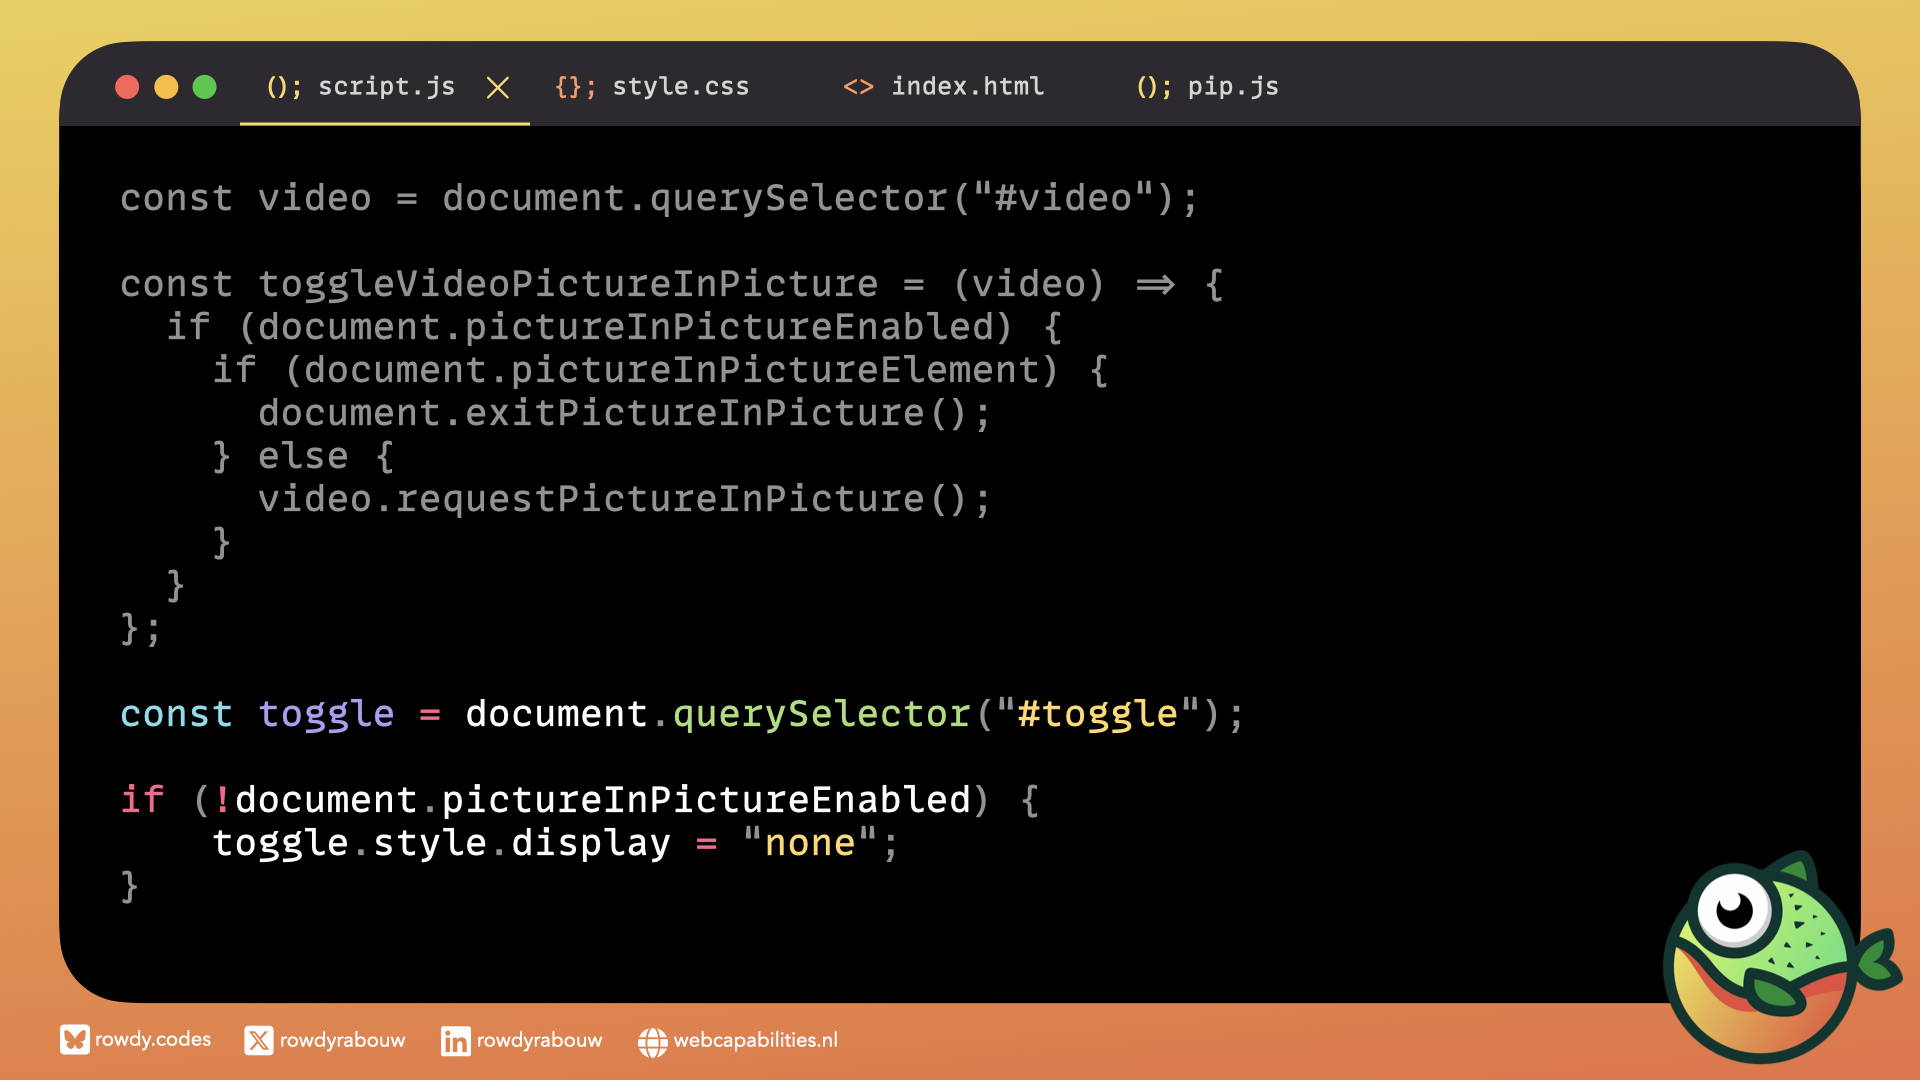The image size is (1920, 1080).
Task: Click the yellow minimize window dot
Action: point(166,87)
